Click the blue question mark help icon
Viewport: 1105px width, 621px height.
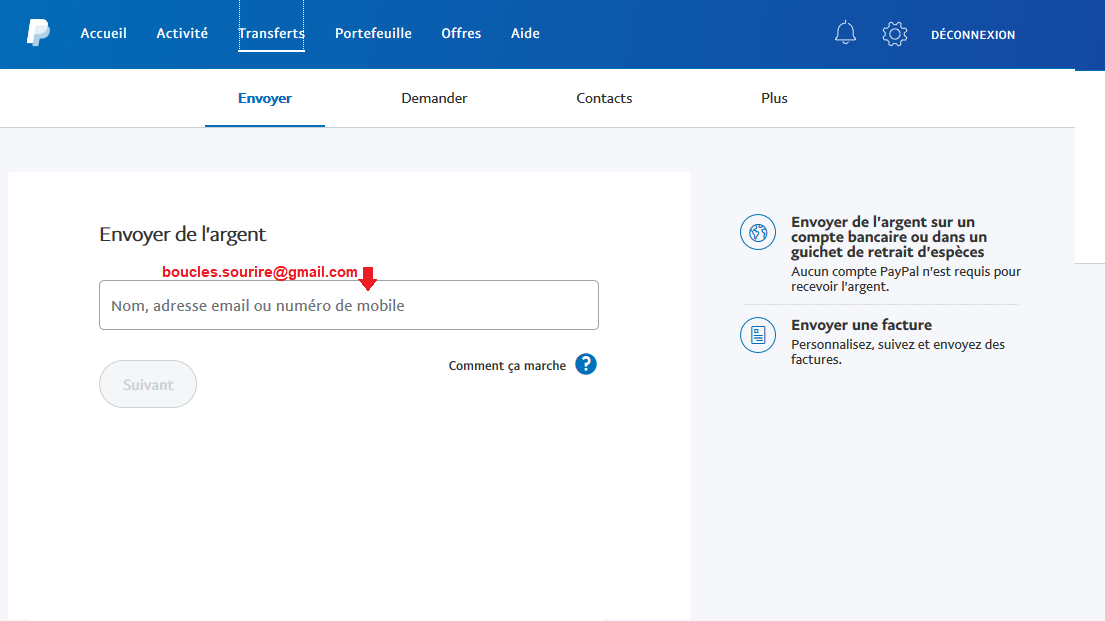tap(586, 364)
